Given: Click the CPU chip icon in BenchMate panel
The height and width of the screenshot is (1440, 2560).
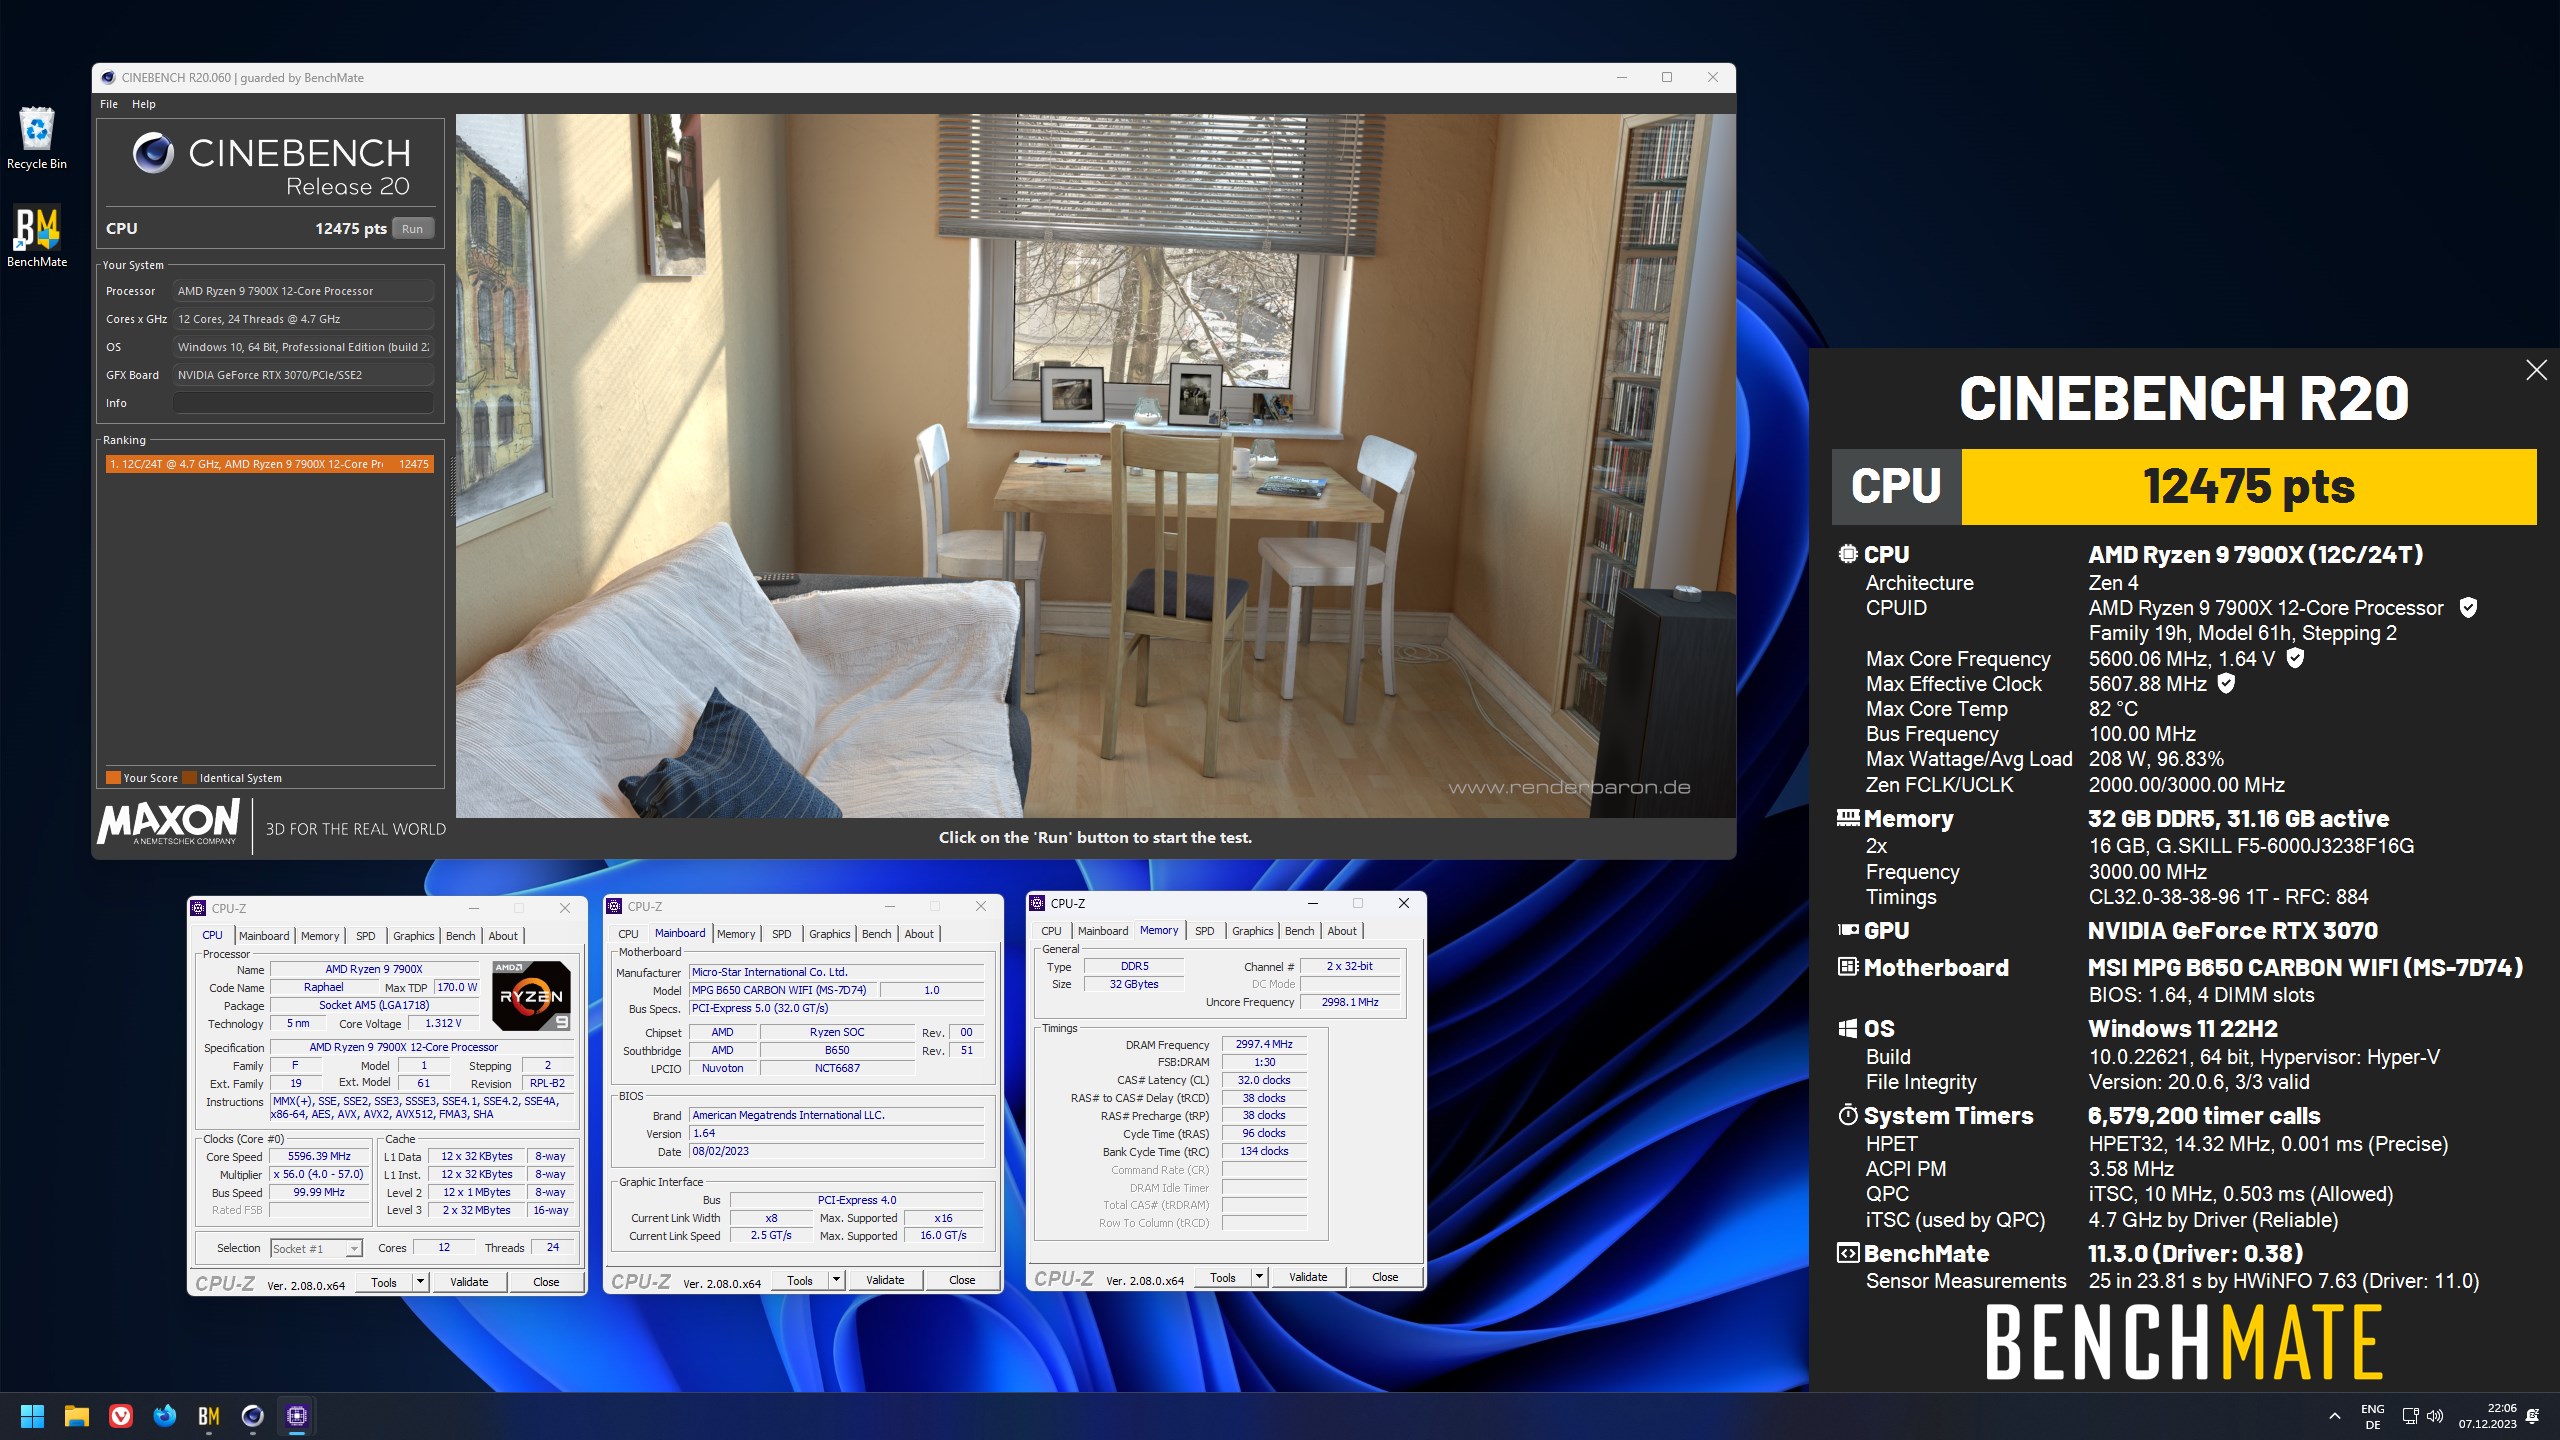Looking at the screenshot, I should [1847, 554].
